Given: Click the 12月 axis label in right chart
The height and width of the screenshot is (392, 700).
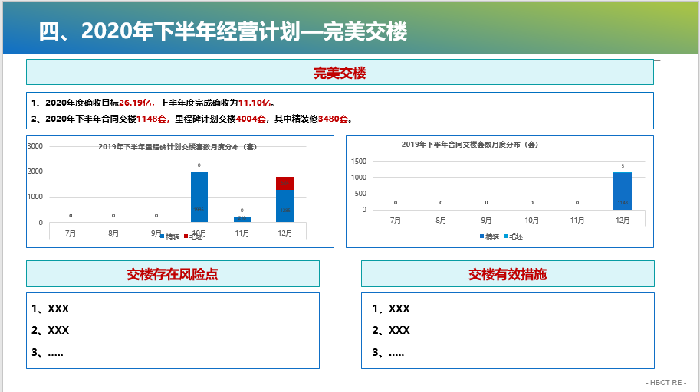Looking at the screenshot, I should pyautogui.click(x=622, y=220).
